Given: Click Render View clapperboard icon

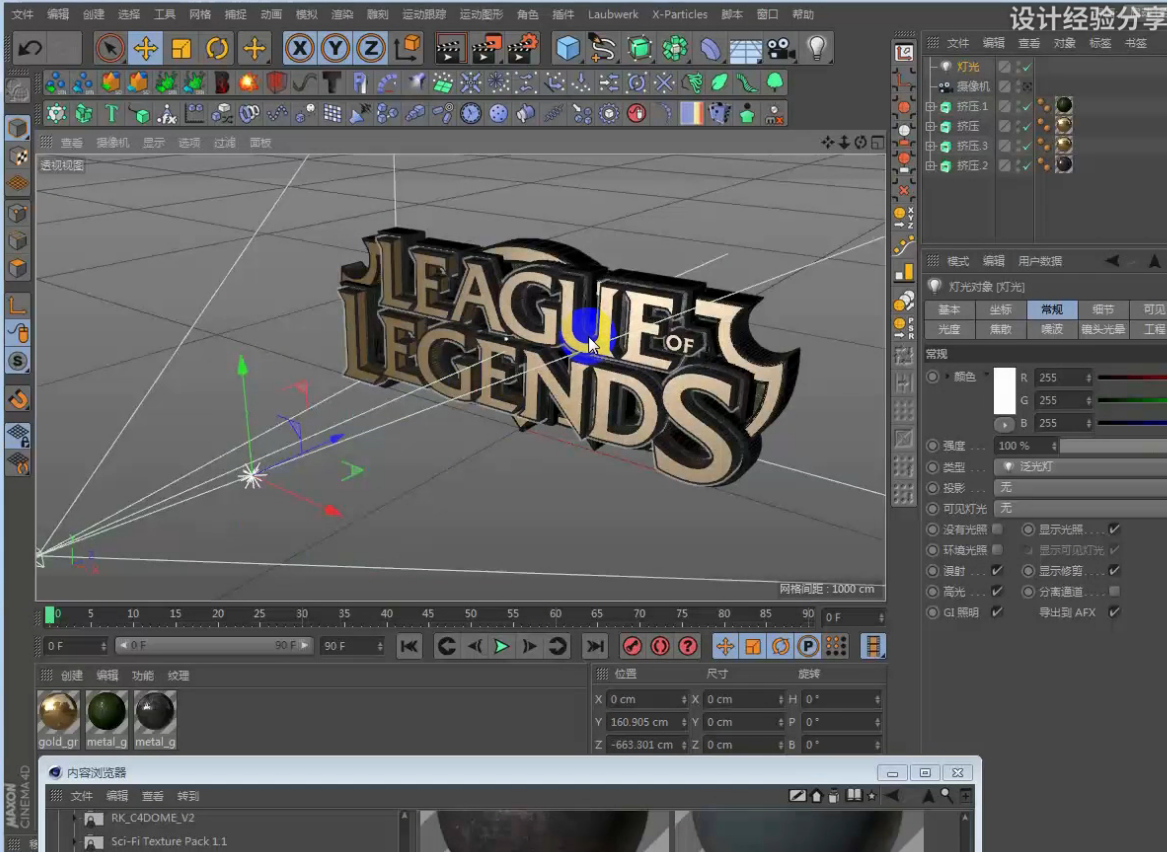Looking at the screenshot, I should point(450,48).
